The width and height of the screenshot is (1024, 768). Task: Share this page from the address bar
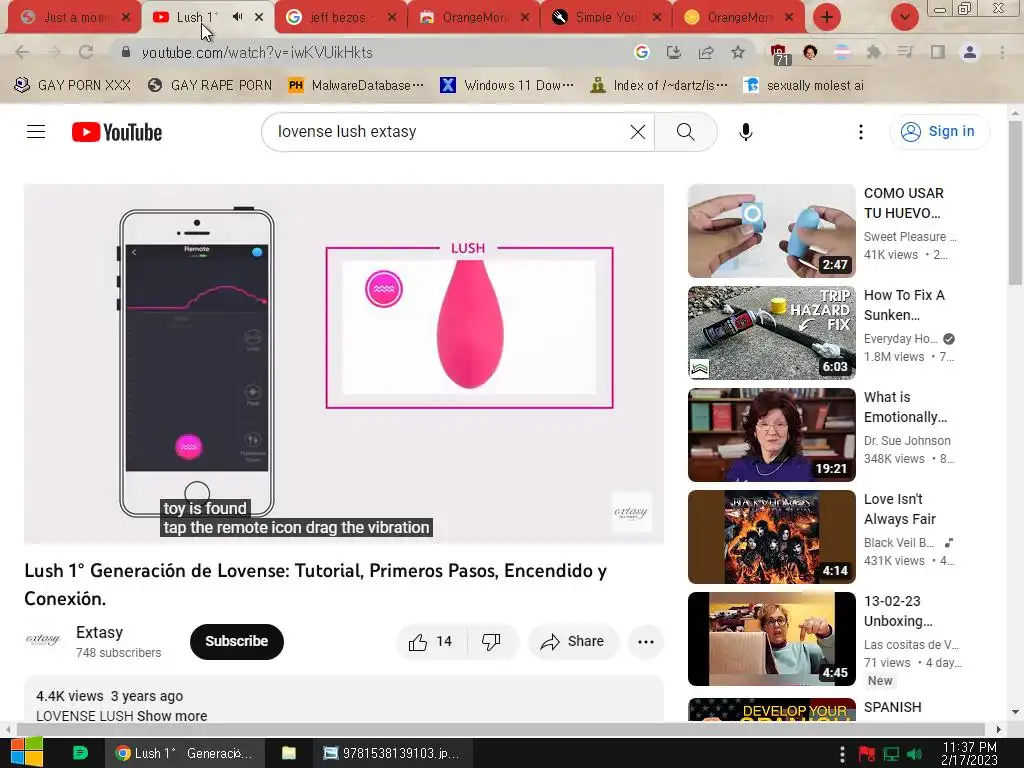(x=705, y=52)
